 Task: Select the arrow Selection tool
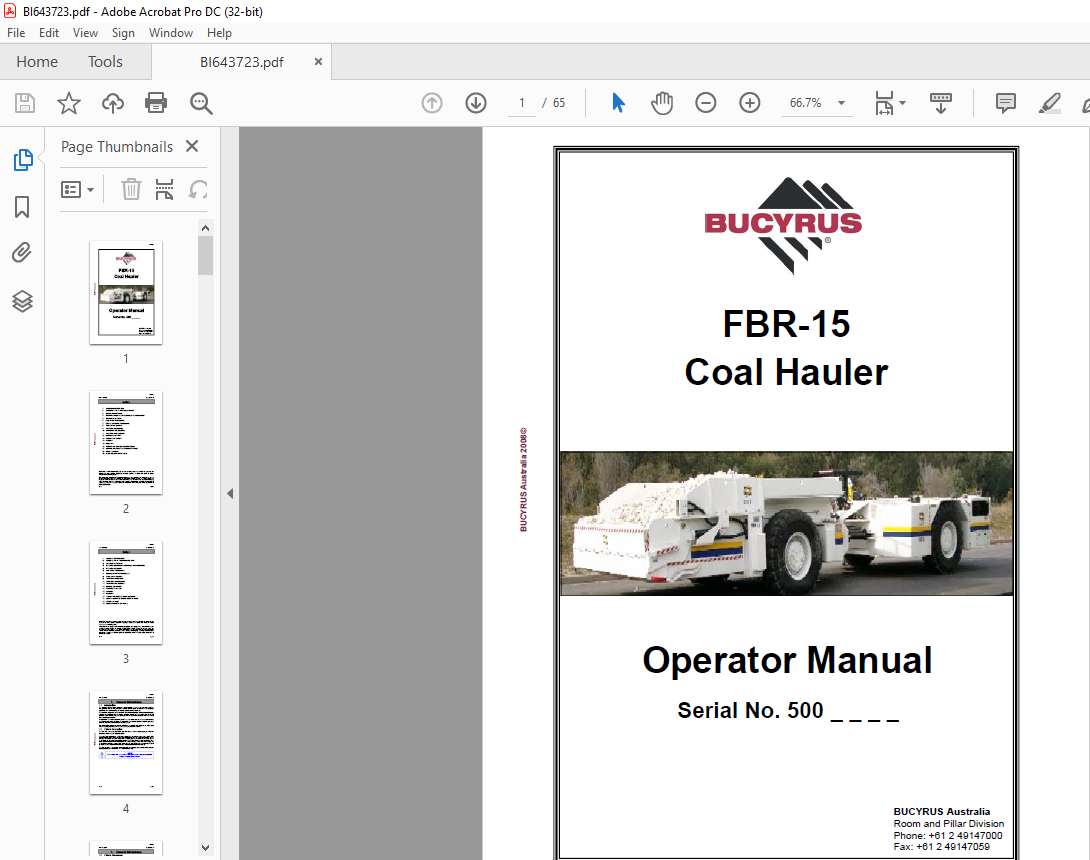click(x=618, y=103)
